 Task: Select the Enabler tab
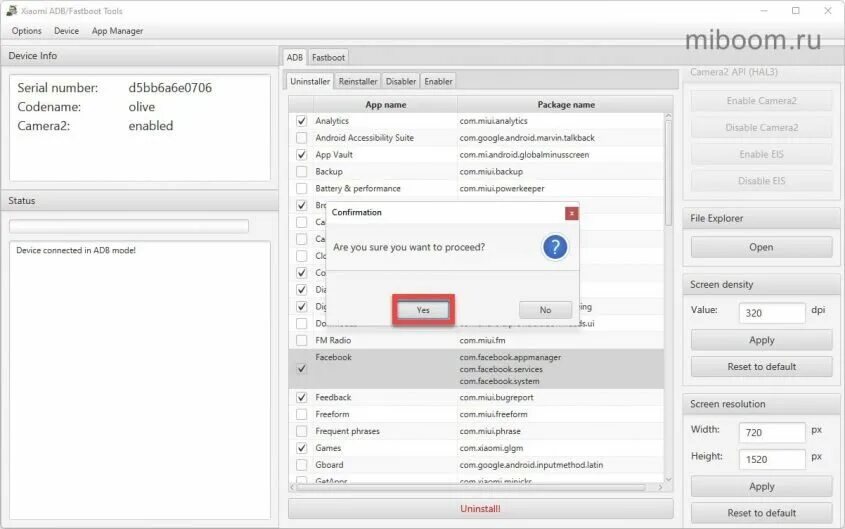pos(438,81)
